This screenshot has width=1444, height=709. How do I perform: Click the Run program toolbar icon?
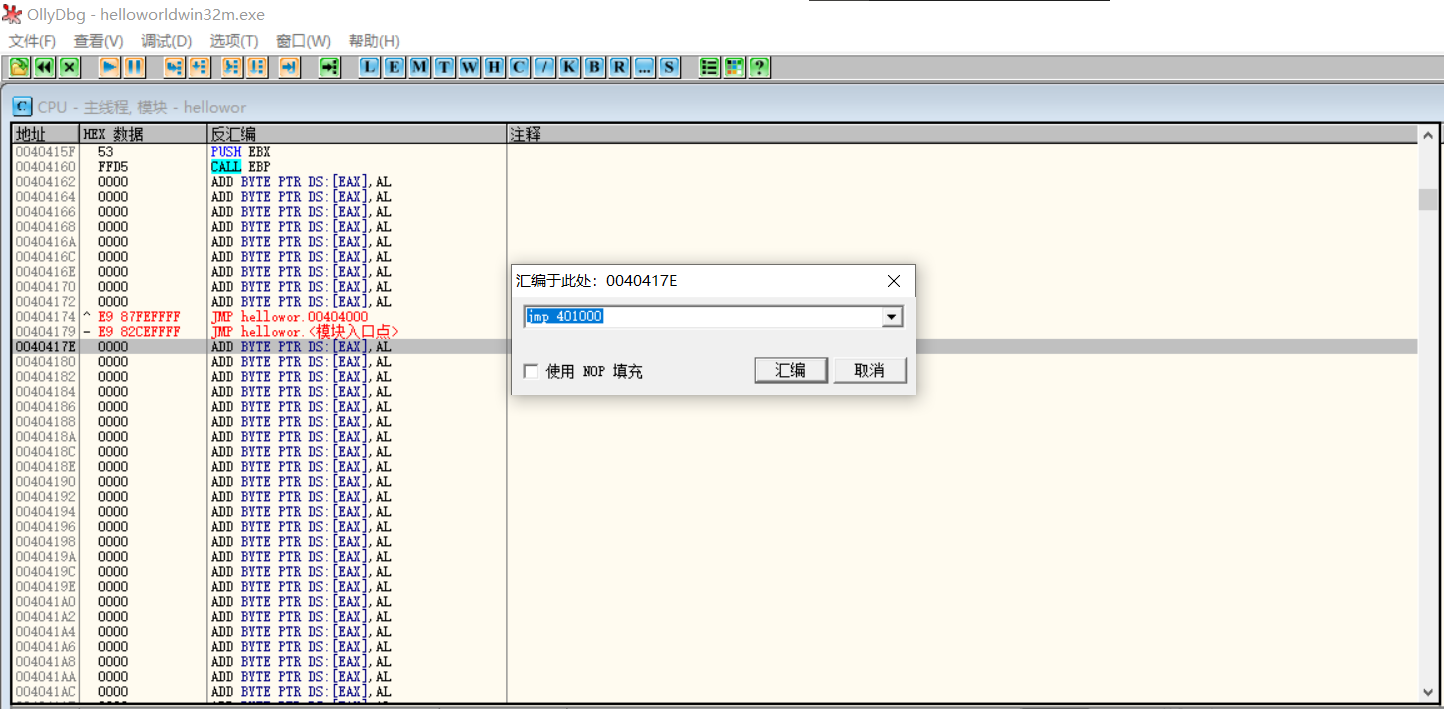pos(108,66)
